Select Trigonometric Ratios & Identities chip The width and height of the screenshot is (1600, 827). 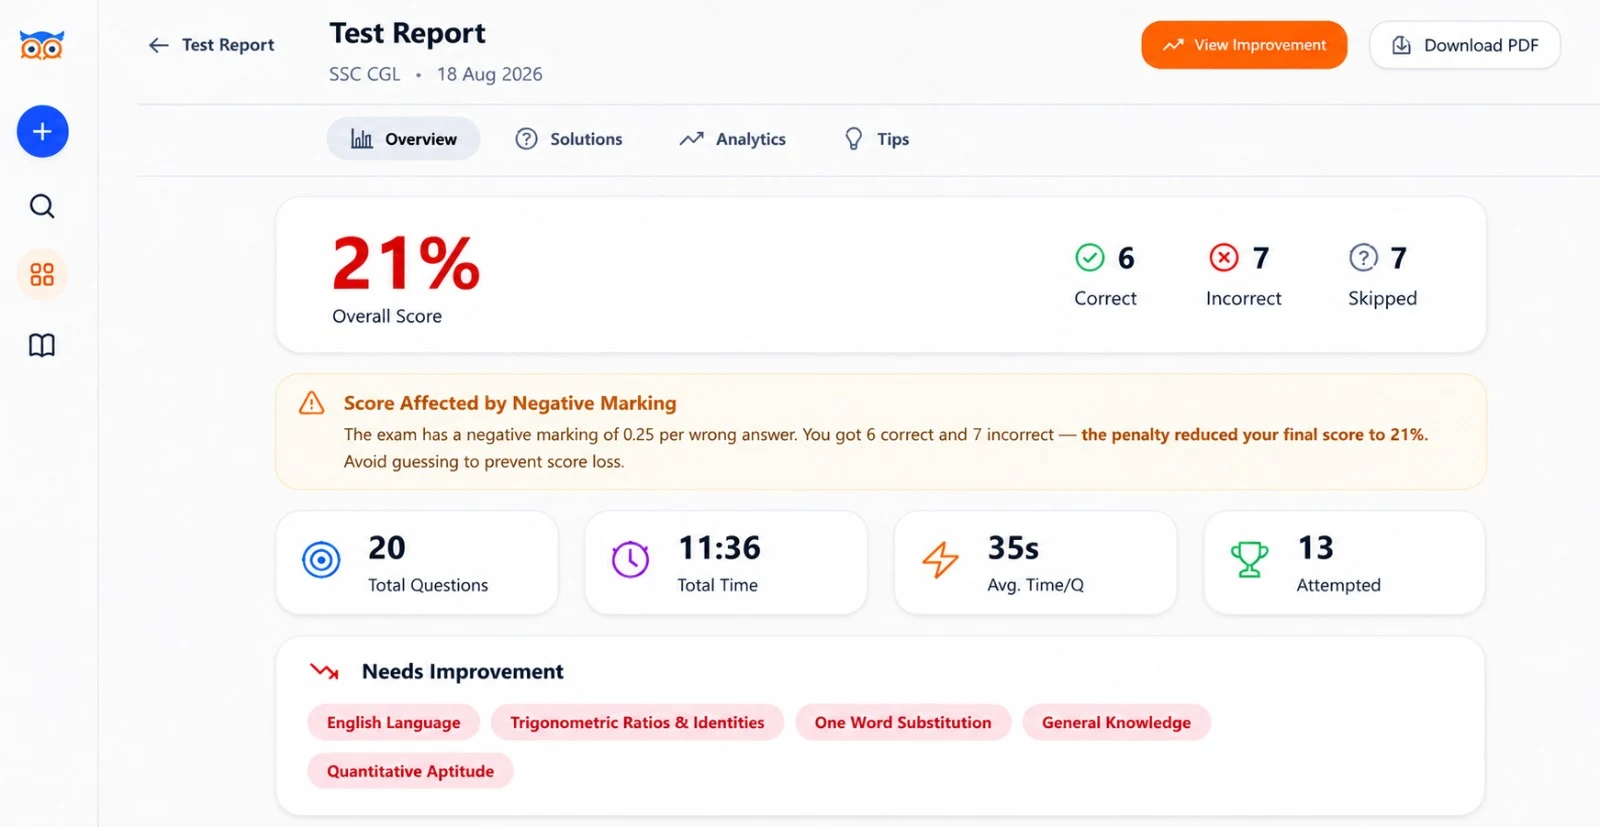click(637, 722)
